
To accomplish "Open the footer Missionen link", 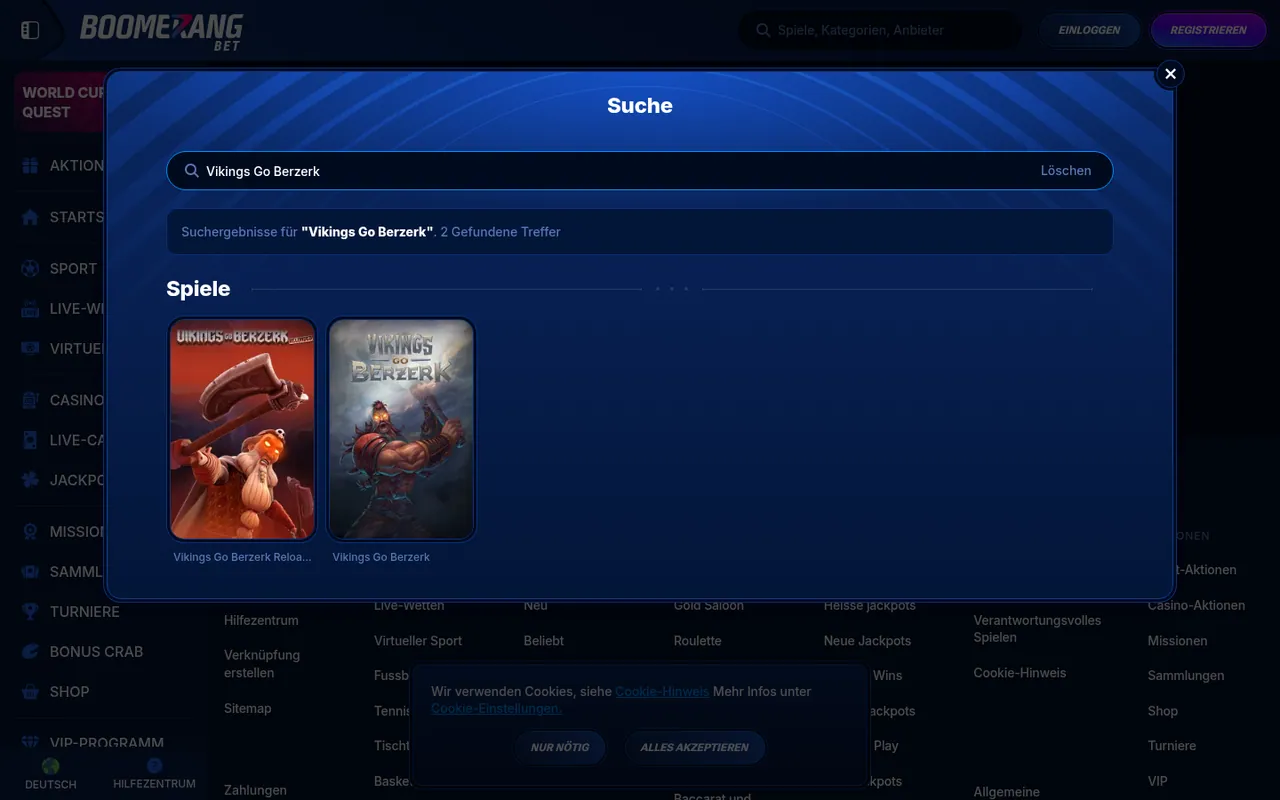I will 1177,640.
